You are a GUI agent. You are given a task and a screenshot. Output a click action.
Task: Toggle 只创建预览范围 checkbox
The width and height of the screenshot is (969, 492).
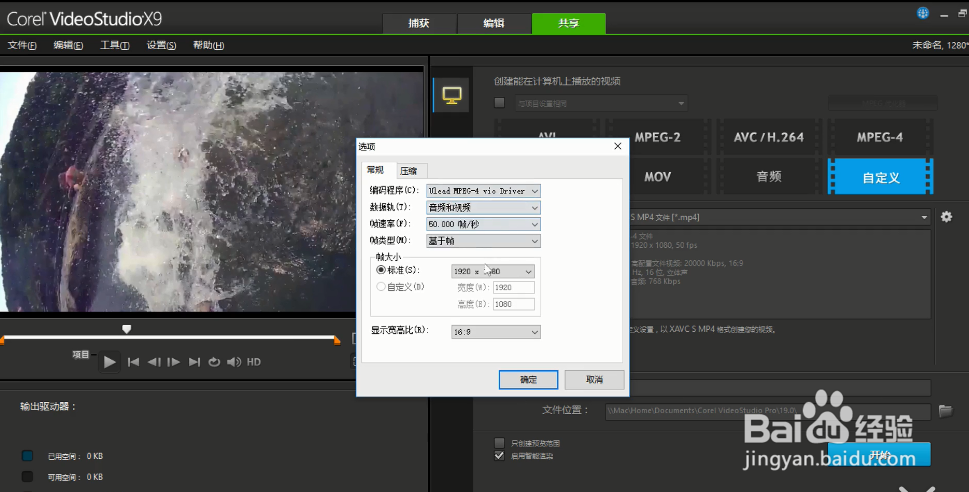click(x=499, y=443)
